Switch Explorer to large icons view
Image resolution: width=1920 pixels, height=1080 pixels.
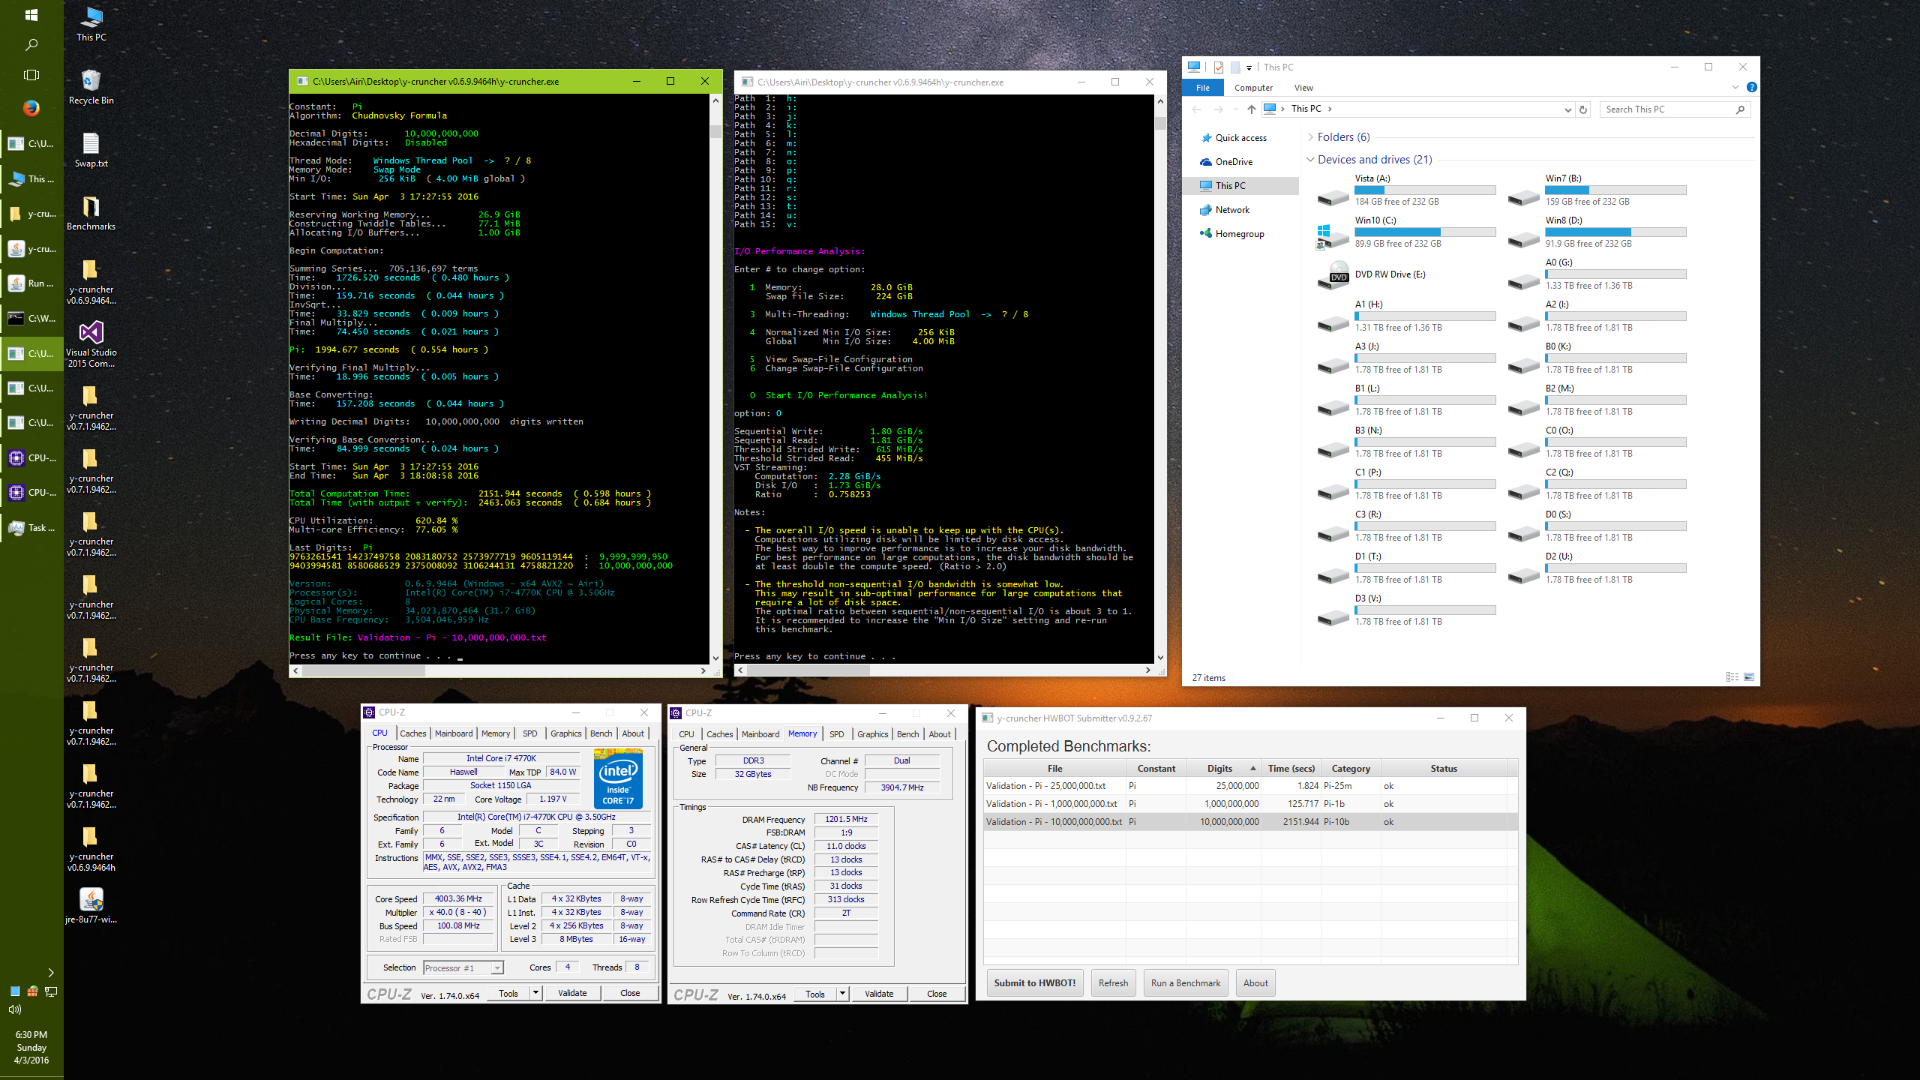tap(1749, 677)
